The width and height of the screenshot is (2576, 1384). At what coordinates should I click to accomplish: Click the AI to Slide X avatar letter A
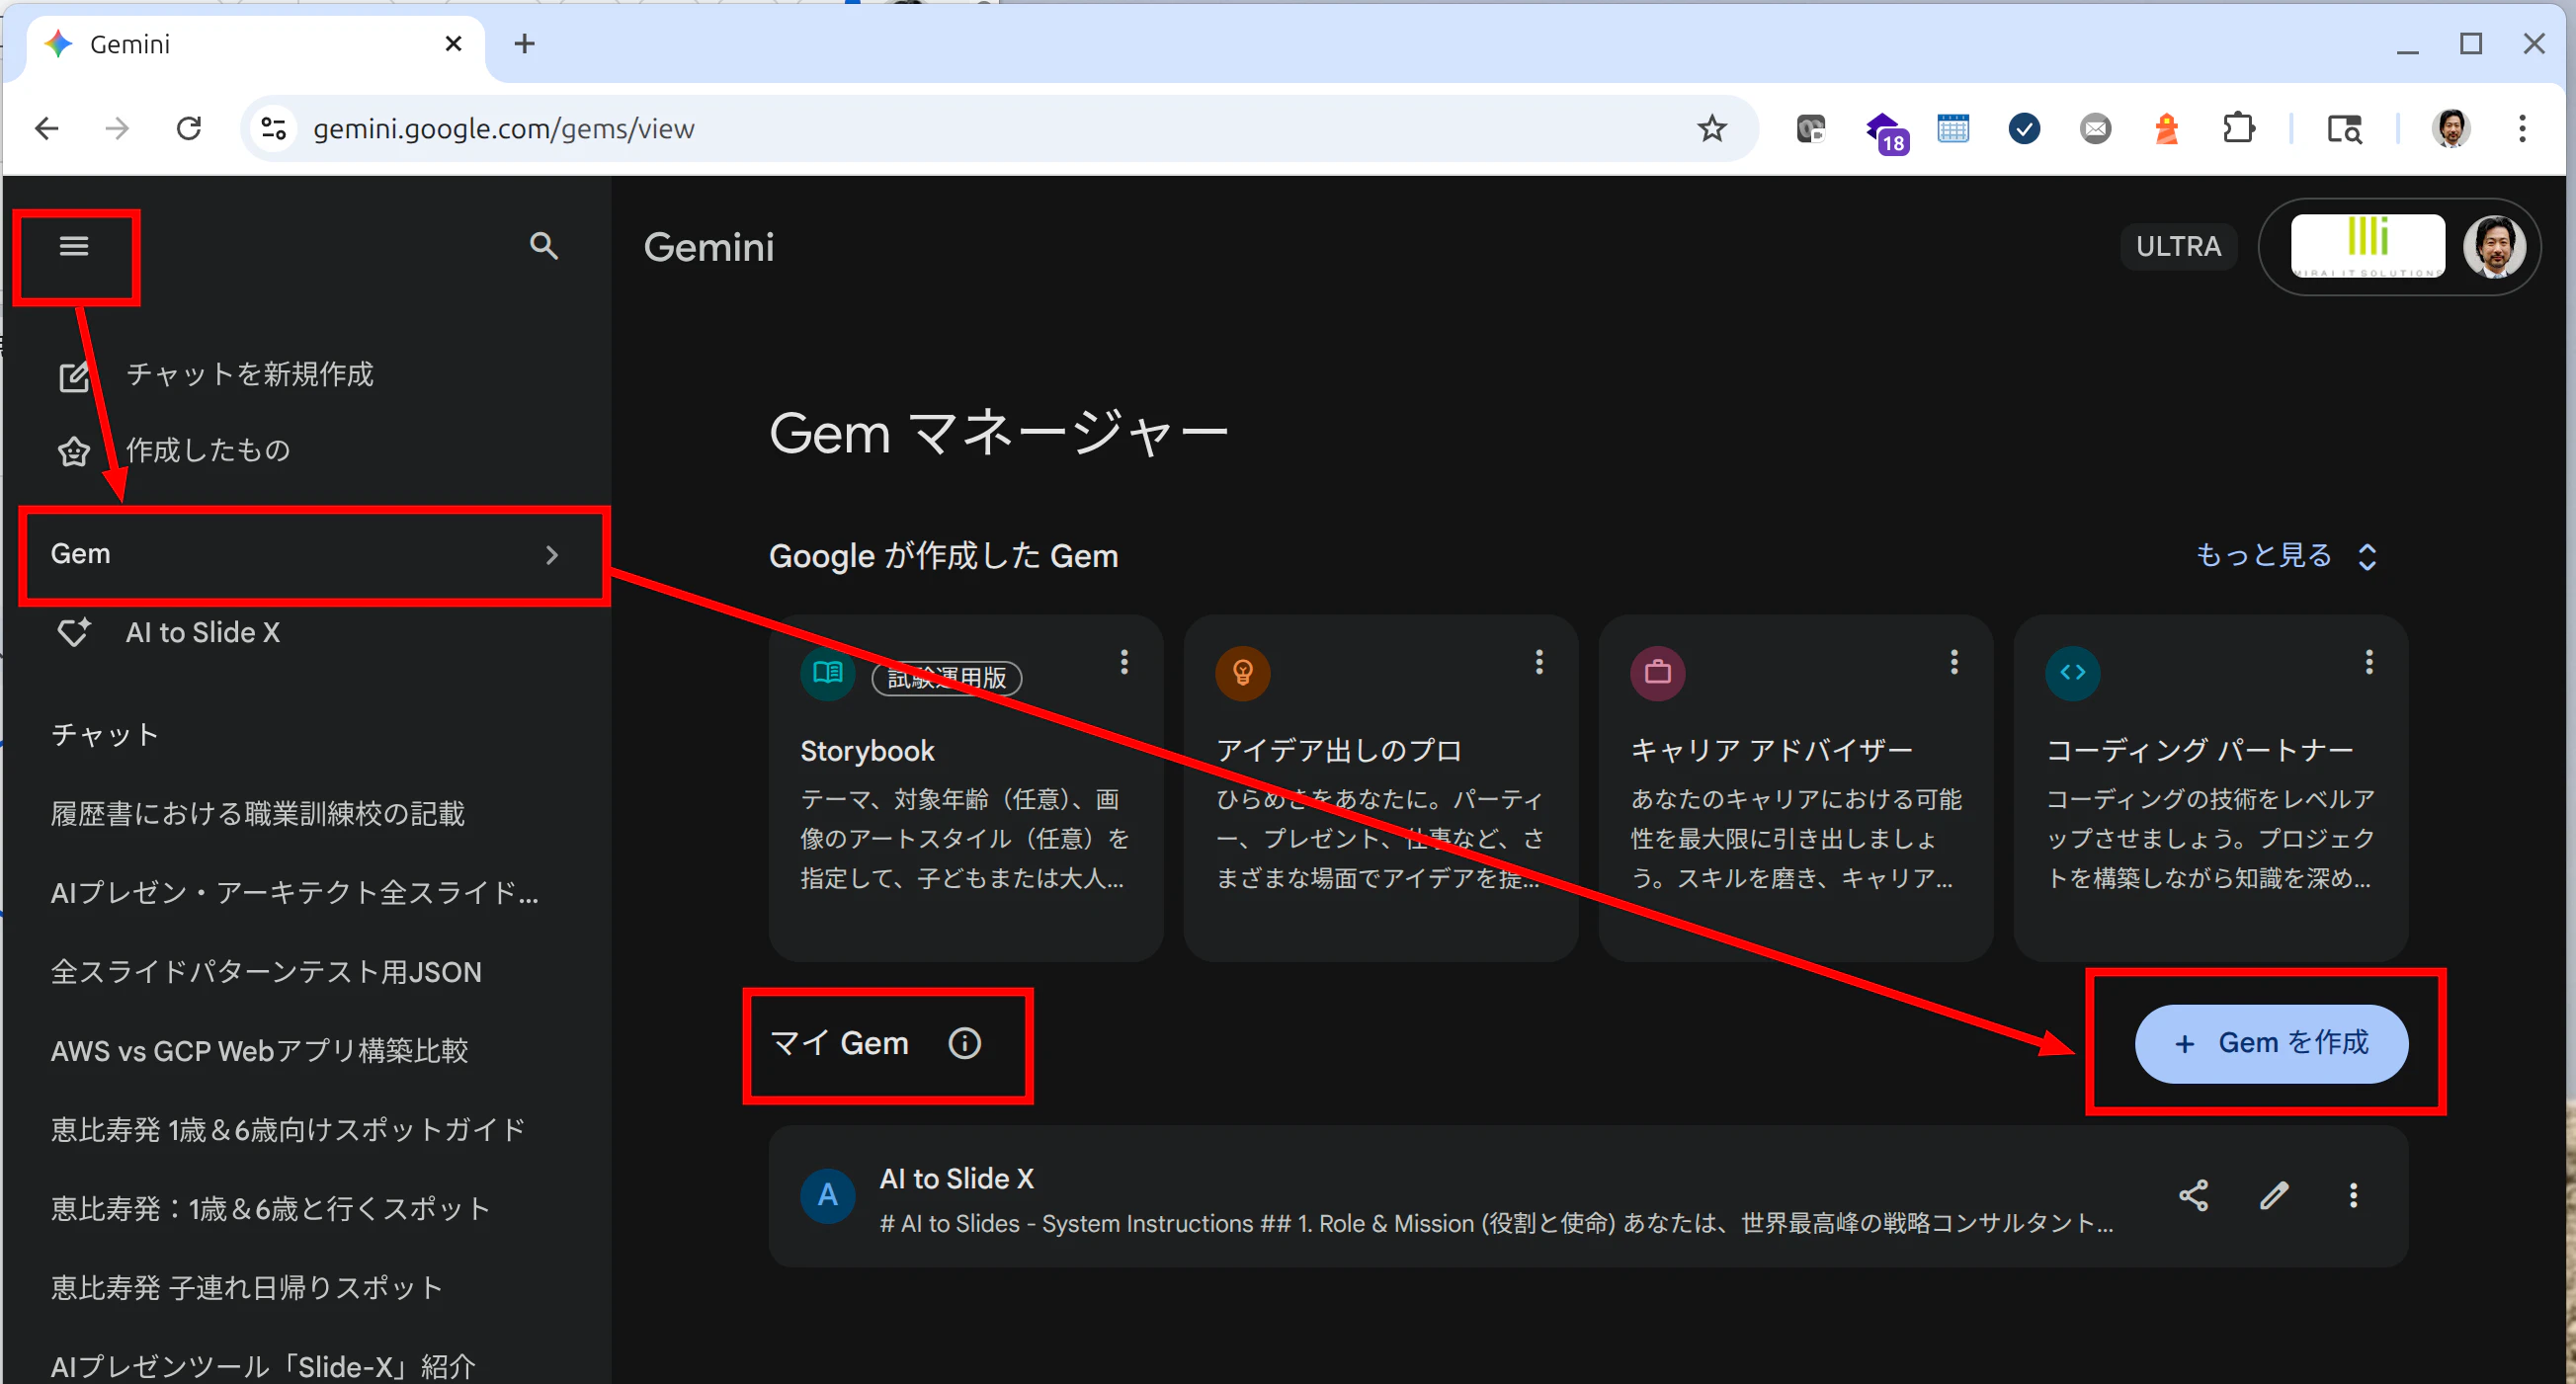[x=828, y=1195]
